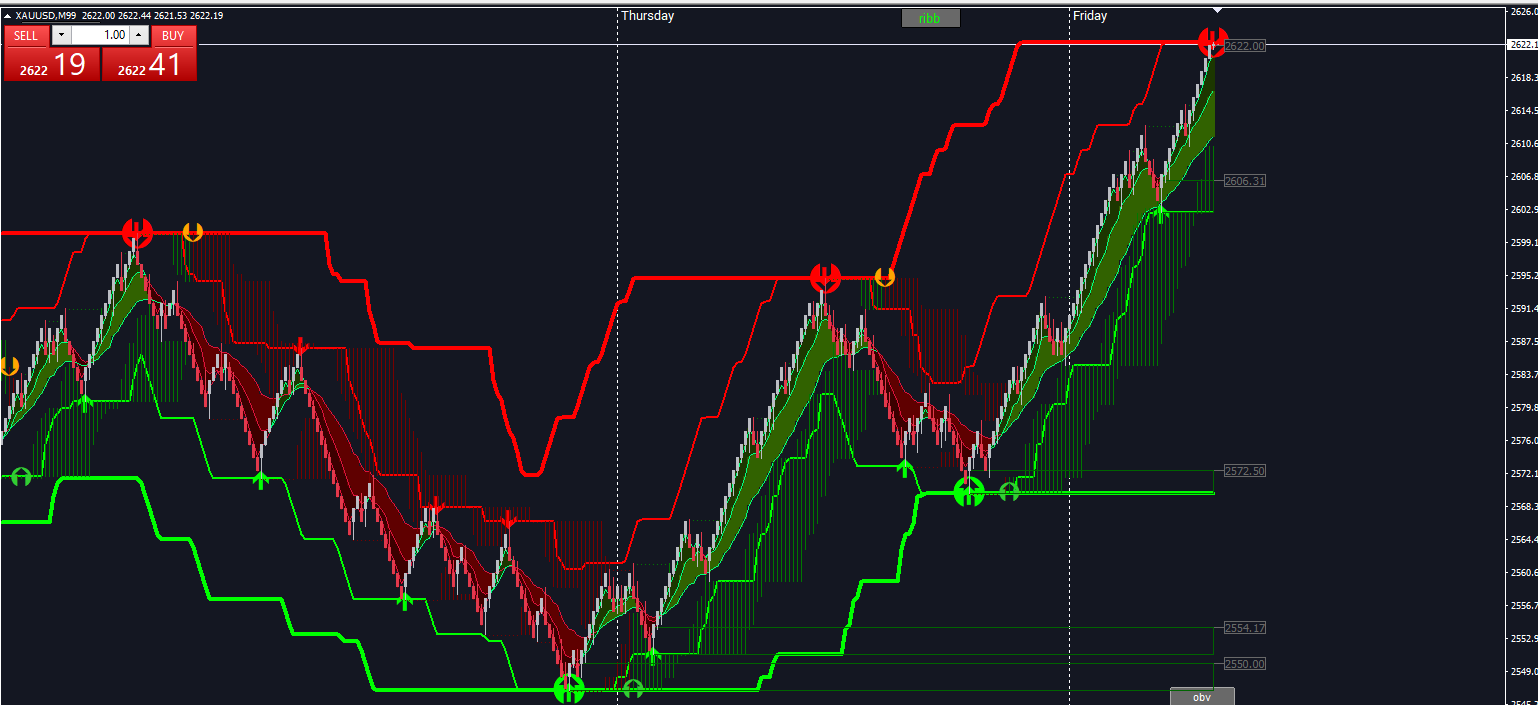
Task: Click the 2606.31 price level label
Action: point(1245,181)
